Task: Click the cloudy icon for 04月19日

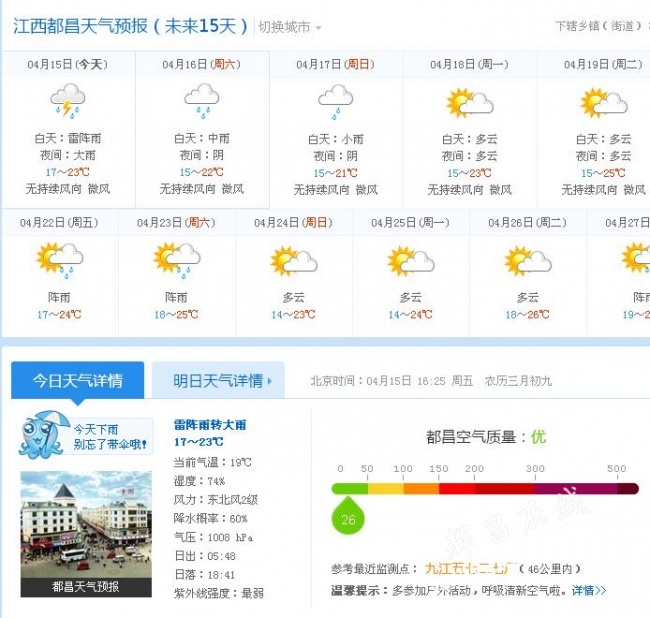Action: tap(604, 102)
